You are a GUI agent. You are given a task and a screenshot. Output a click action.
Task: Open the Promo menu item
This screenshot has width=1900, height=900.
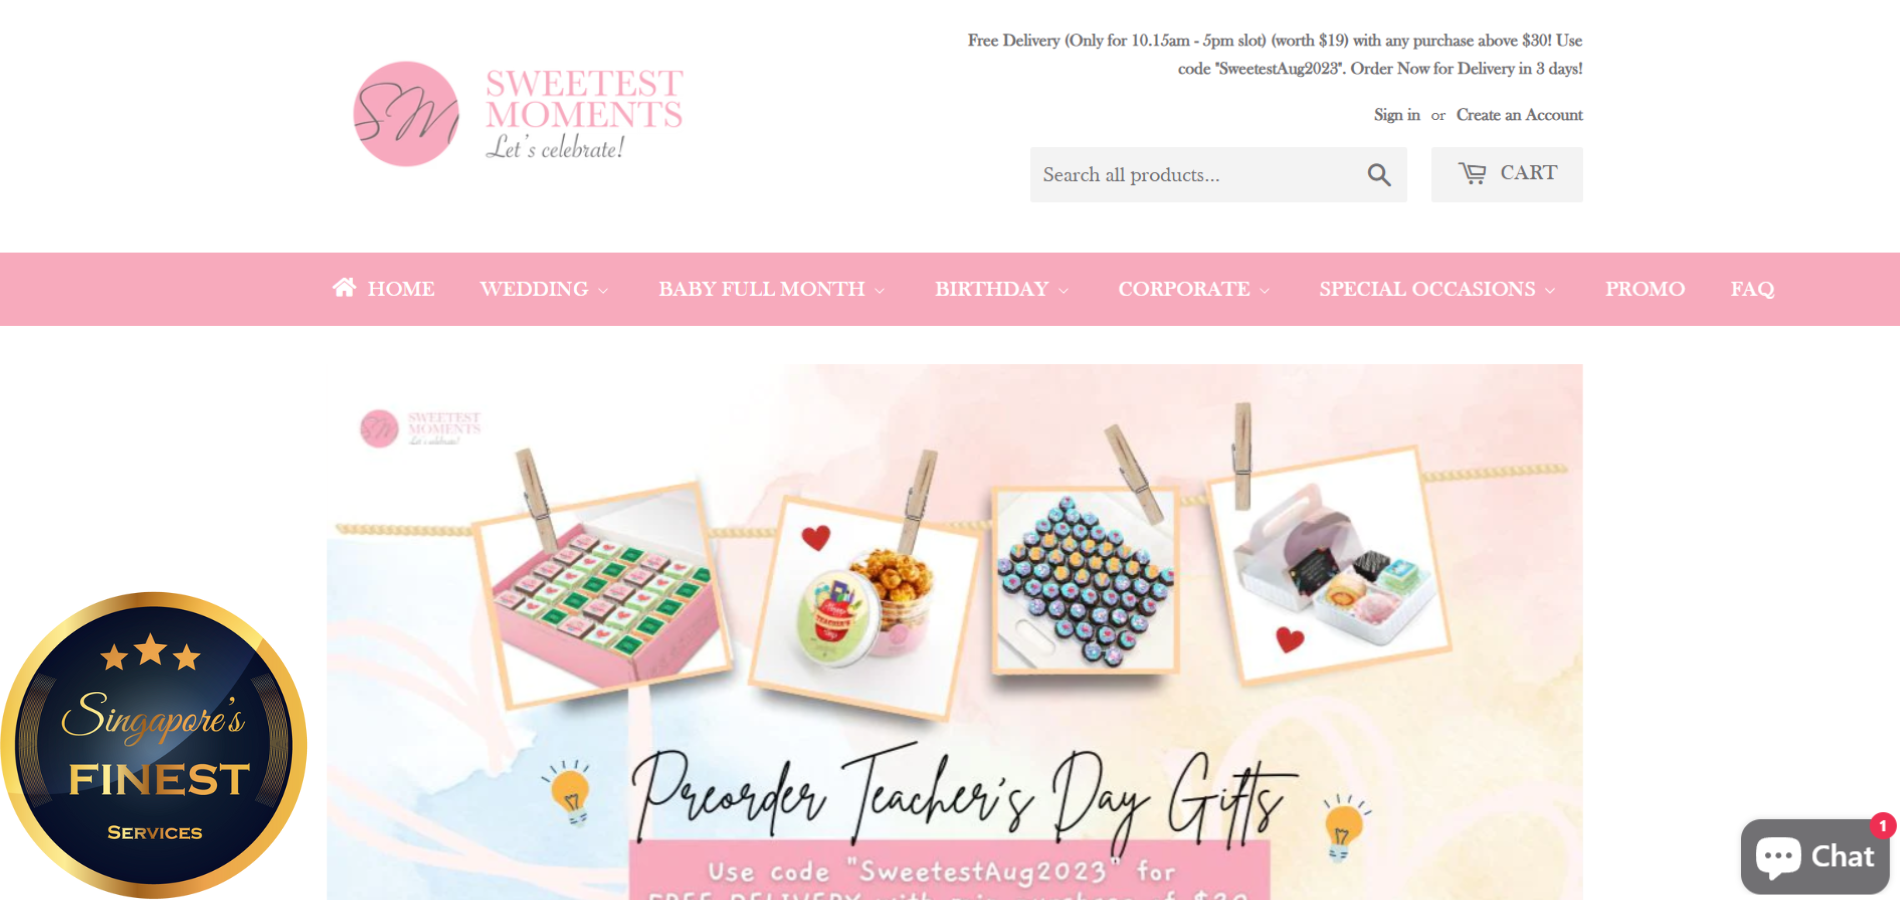coord(1645,289)
